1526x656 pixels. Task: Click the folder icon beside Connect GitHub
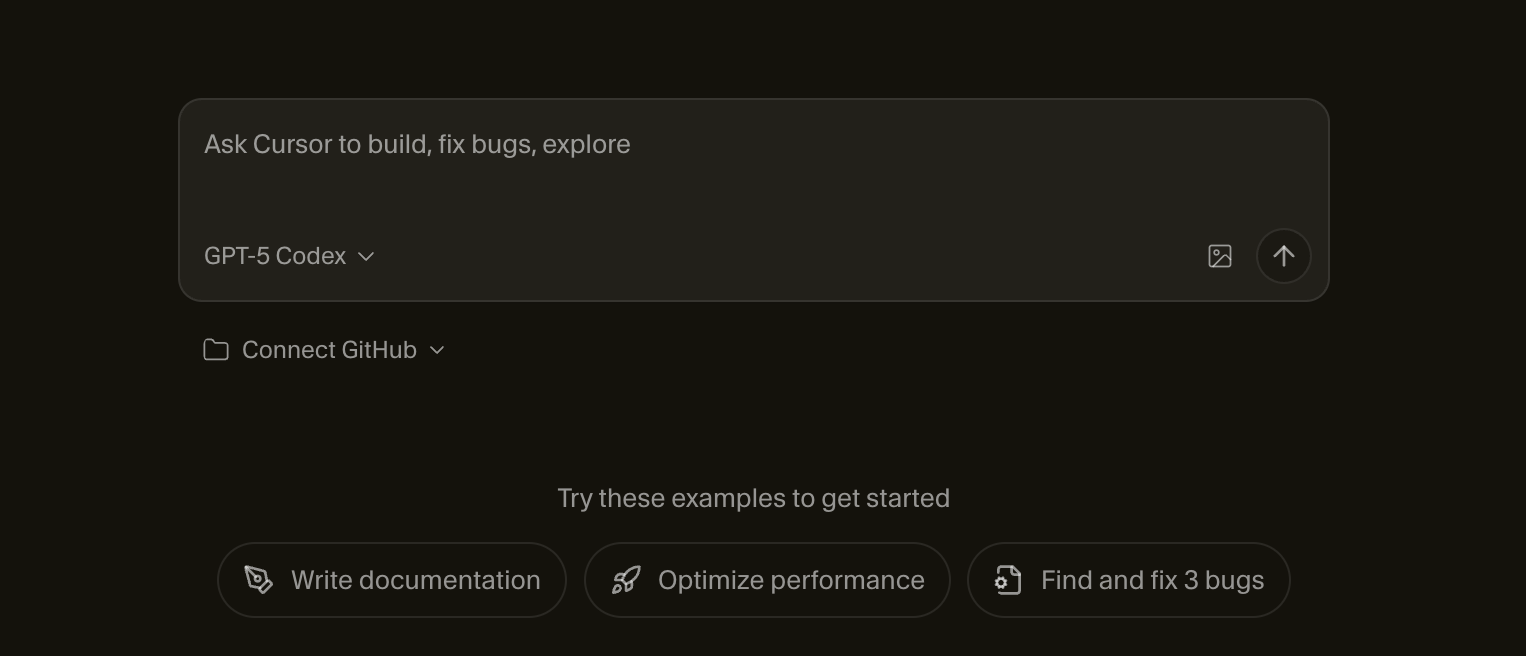click(216, 350)
